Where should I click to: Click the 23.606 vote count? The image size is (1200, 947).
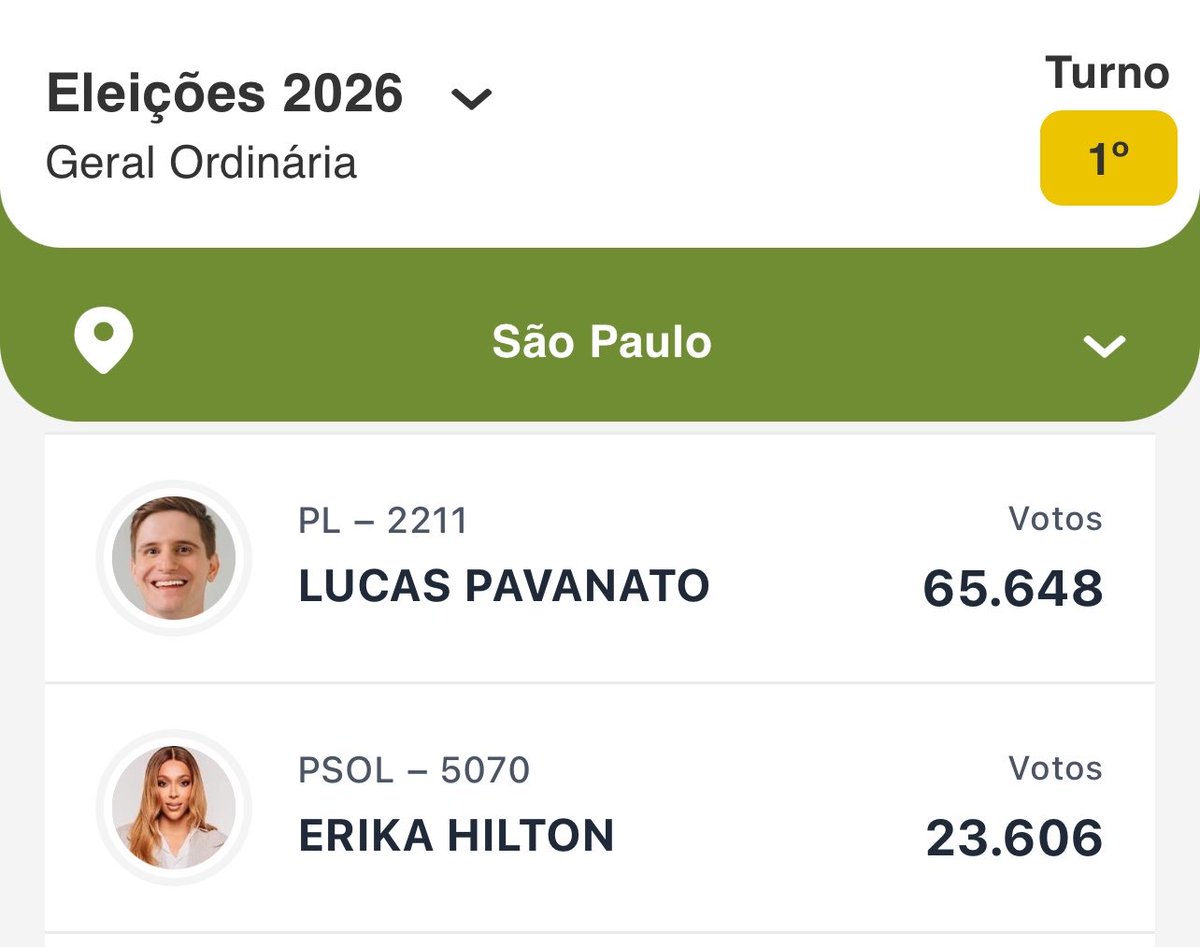(1014, 838)
